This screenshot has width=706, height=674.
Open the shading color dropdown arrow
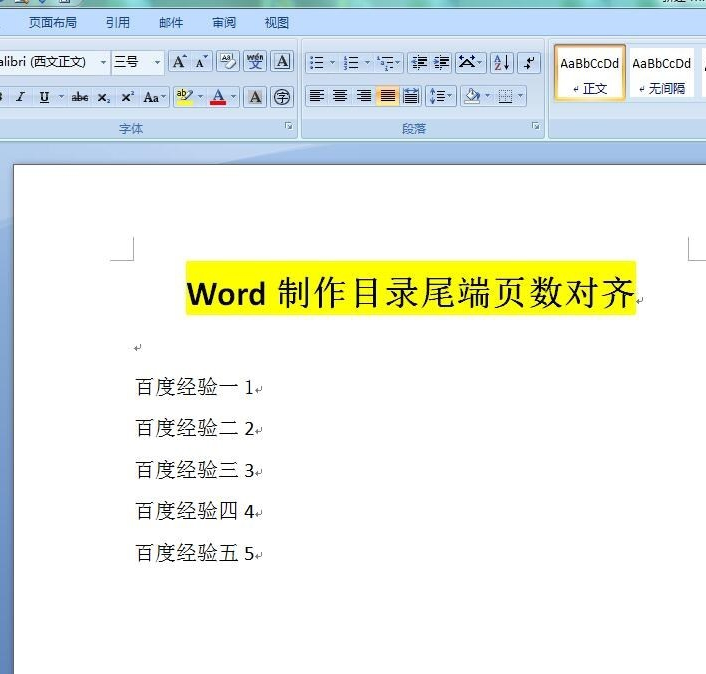pos(488,96)
